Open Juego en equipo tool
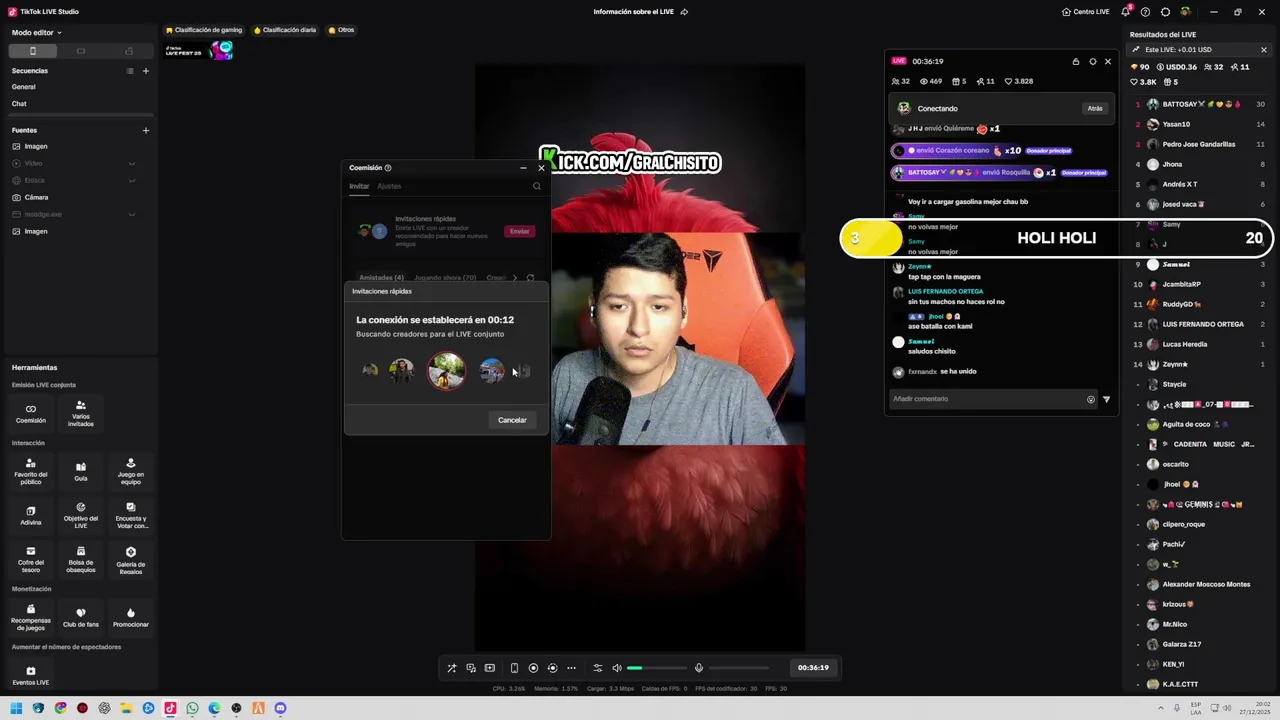Viewport: 1280px width, 720px height. 130,472
